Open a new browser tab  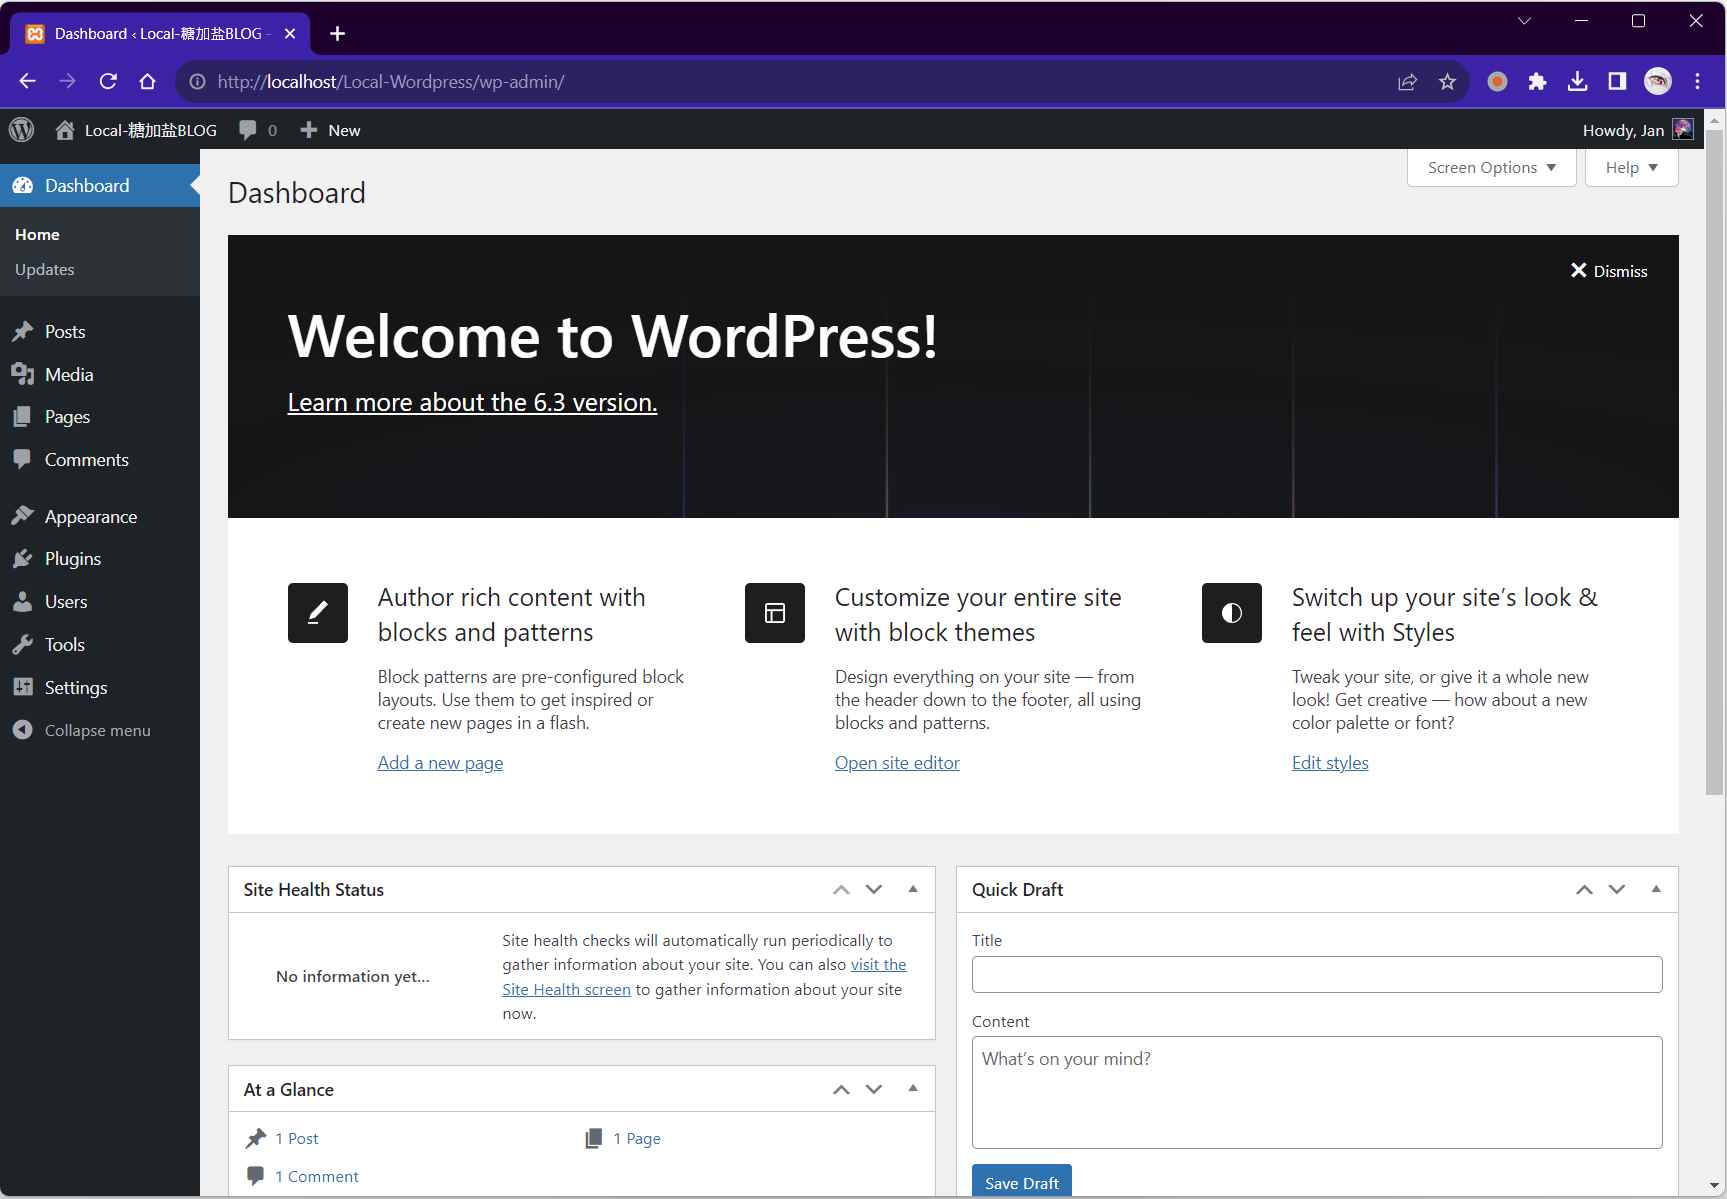pyautogui.click(x=337, y=33)
